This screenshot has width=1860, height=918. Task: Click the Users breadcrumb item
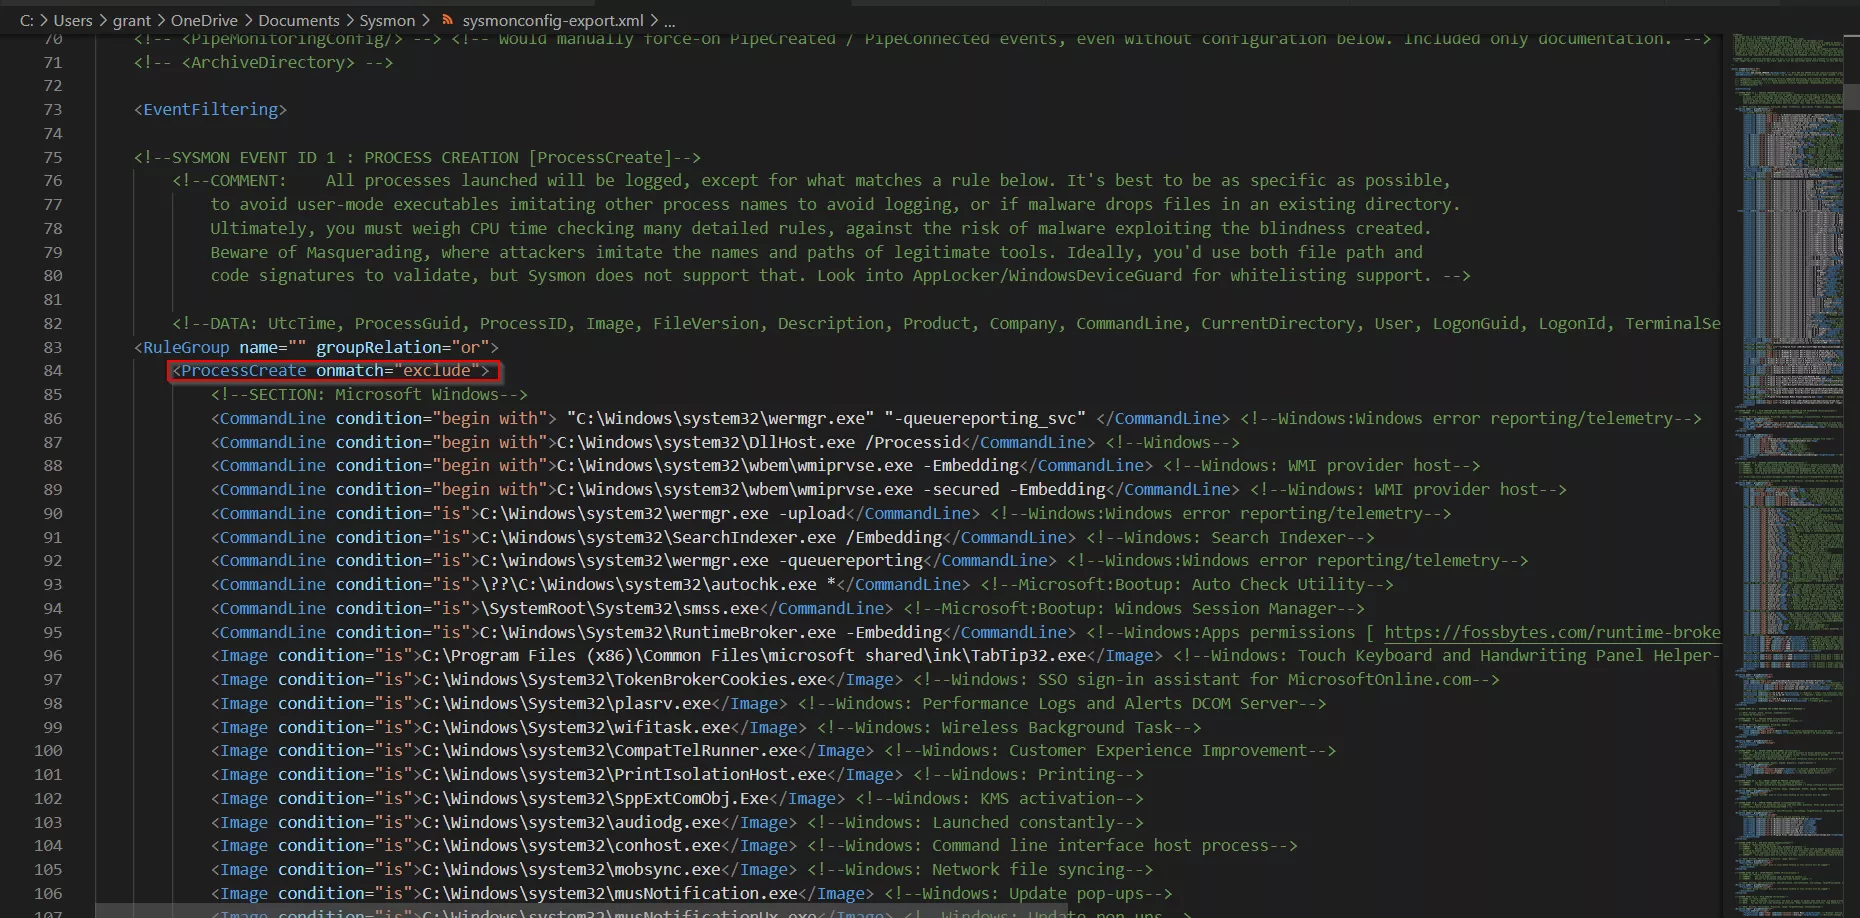pos(73,20)
